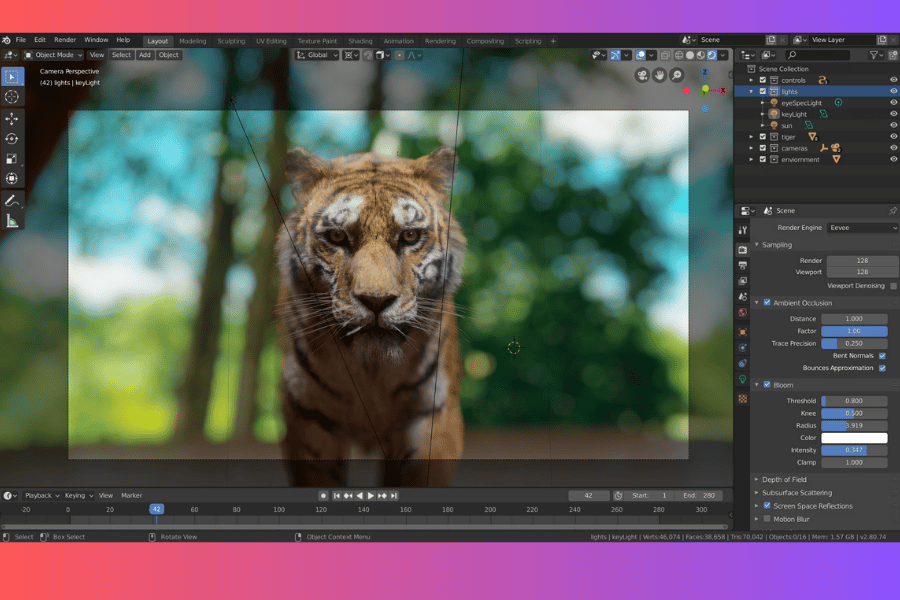Uncheck the Bloom checkbox
900x600 pixels.
pyautogui.click(x=767, y=385)
